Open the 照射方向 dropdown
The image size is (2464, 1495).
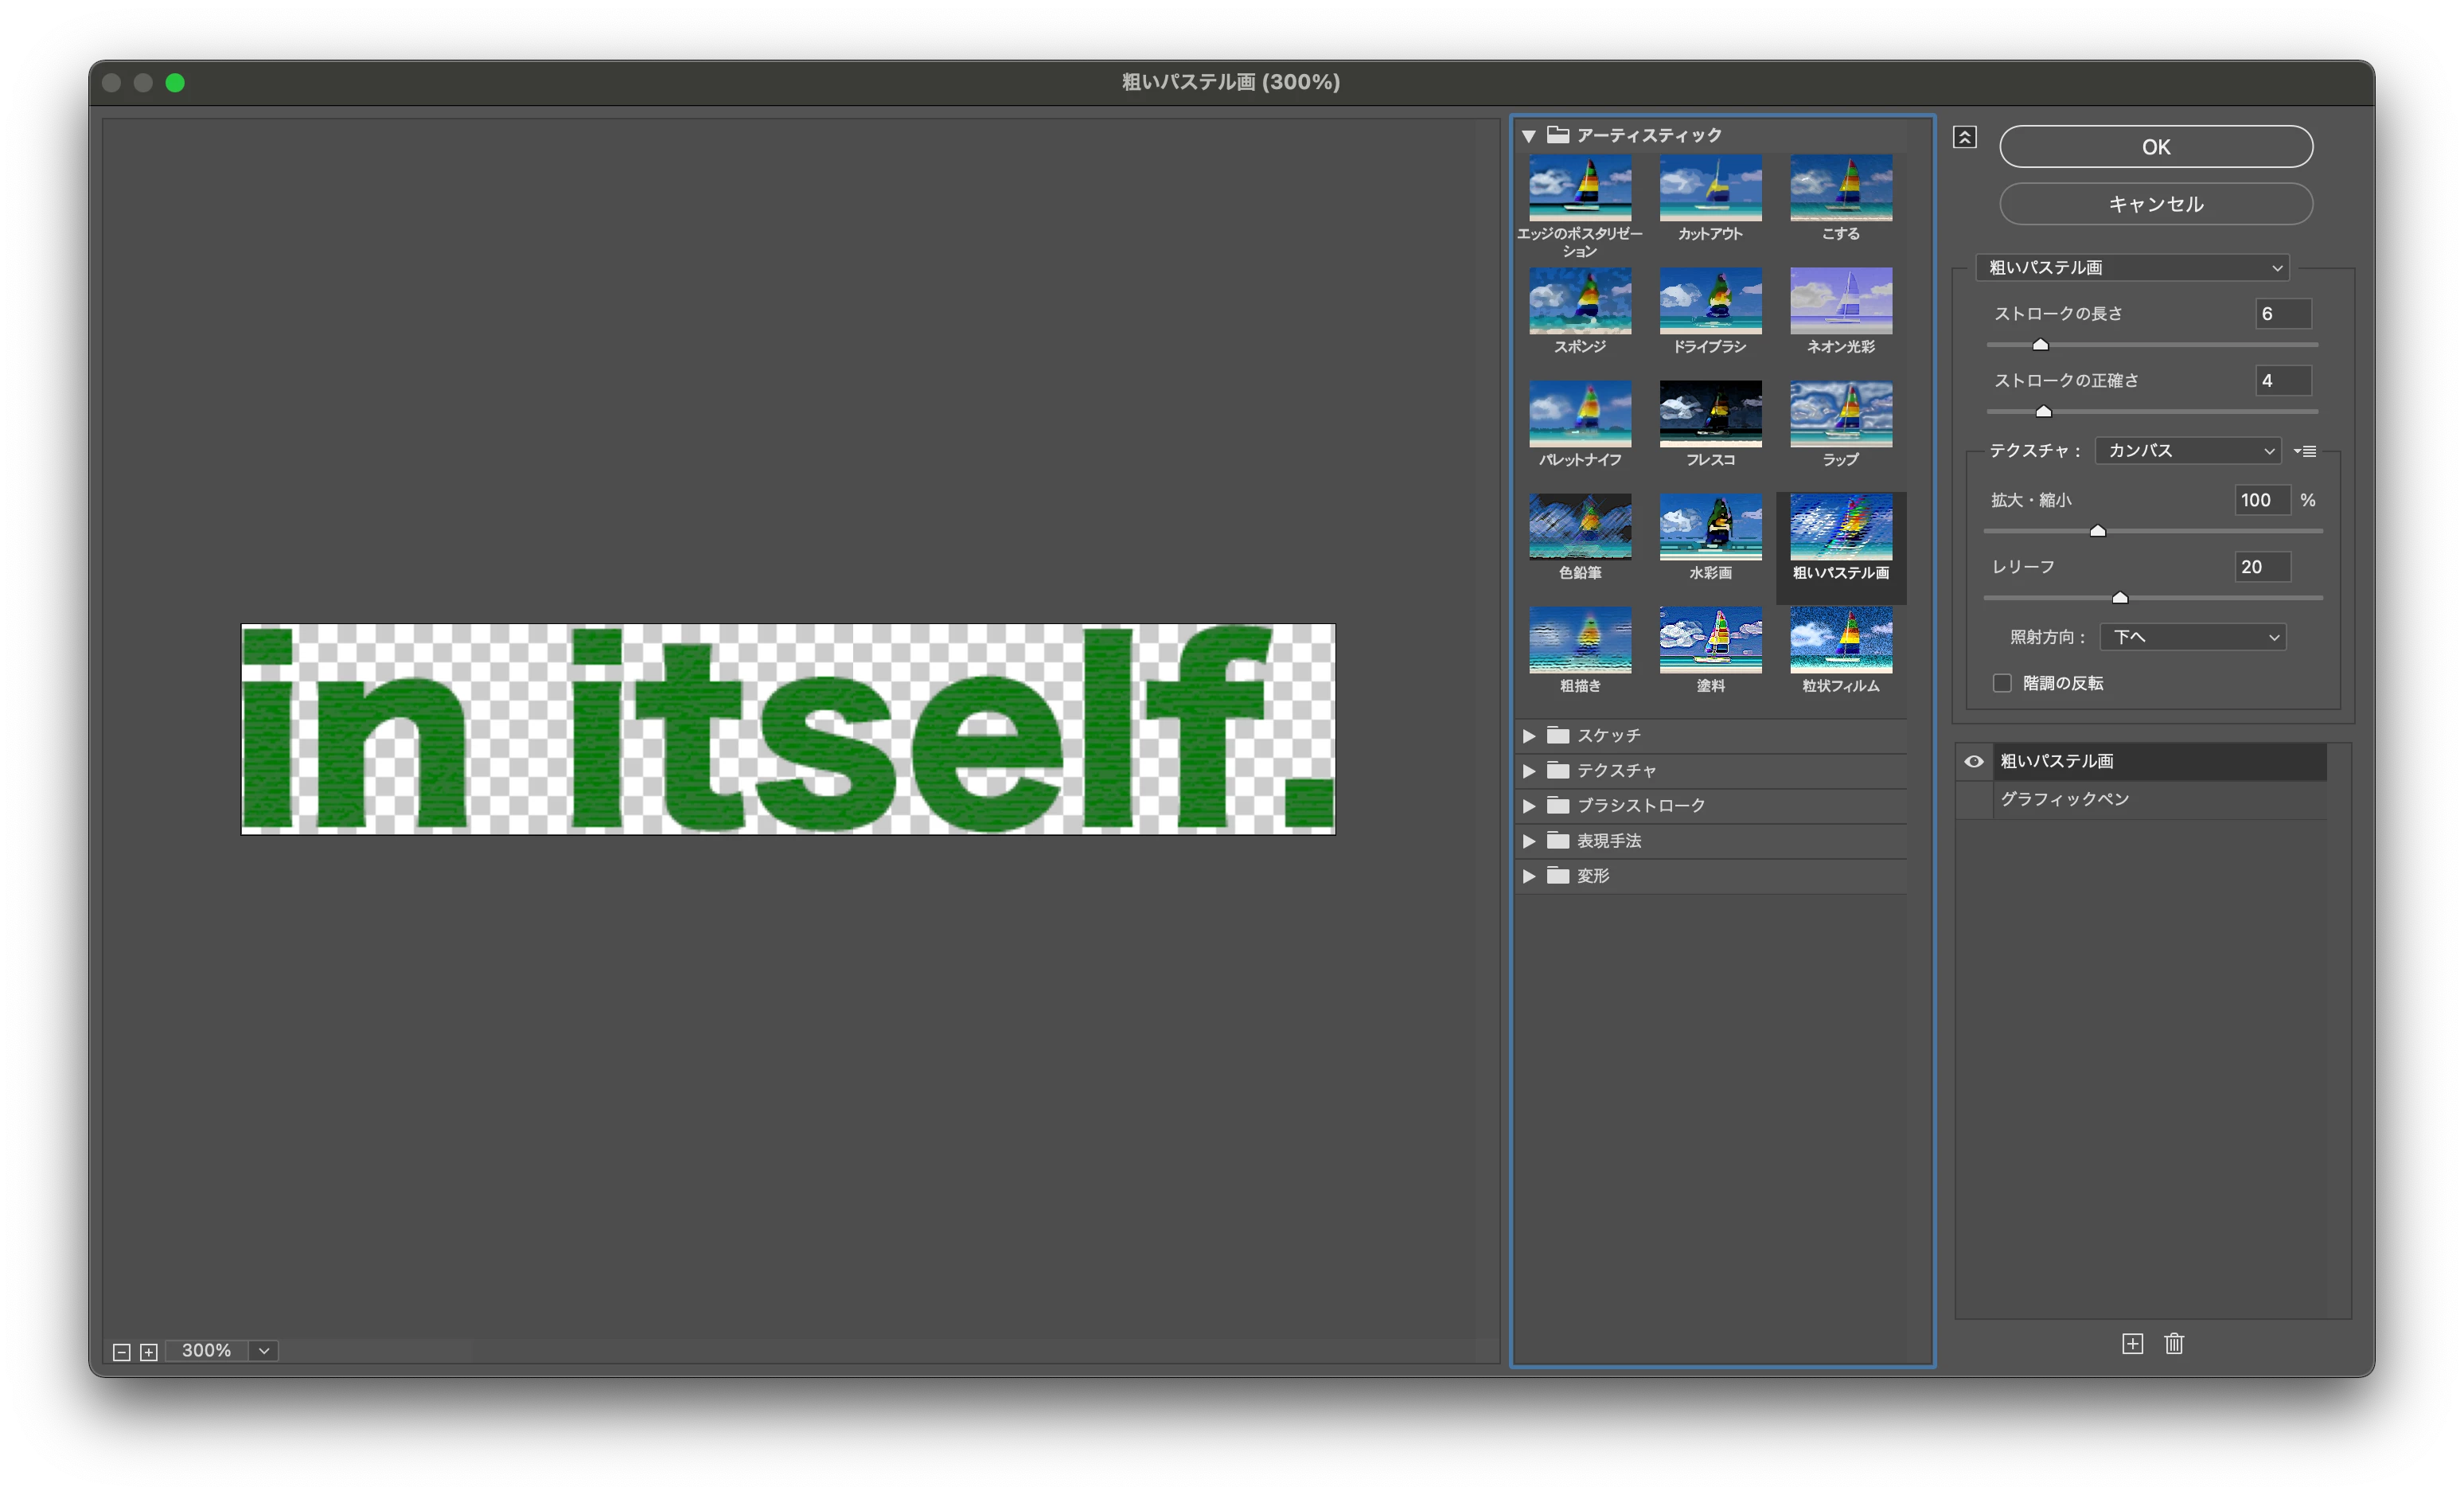click(2192, 637)
